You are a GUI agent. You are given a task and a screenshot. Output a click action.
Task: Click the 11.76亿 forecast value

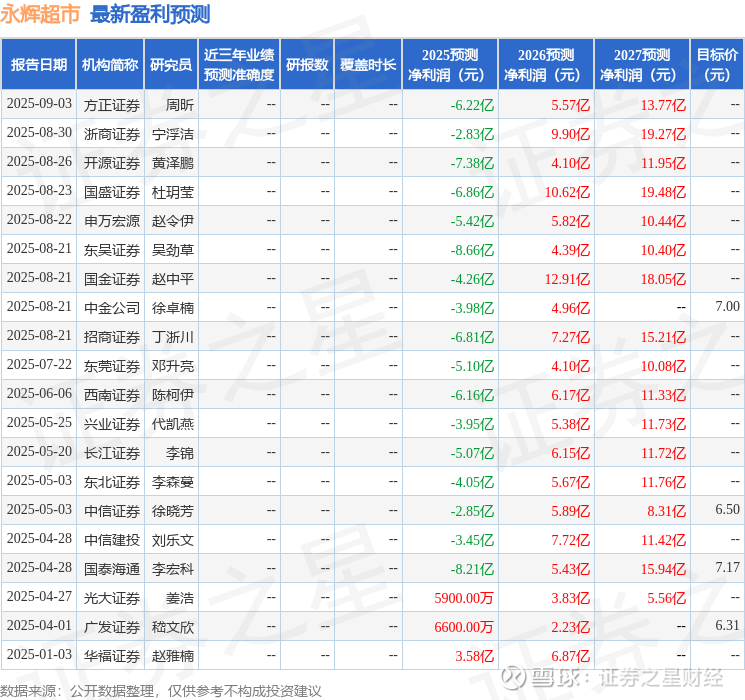click(x=663, y=482)
